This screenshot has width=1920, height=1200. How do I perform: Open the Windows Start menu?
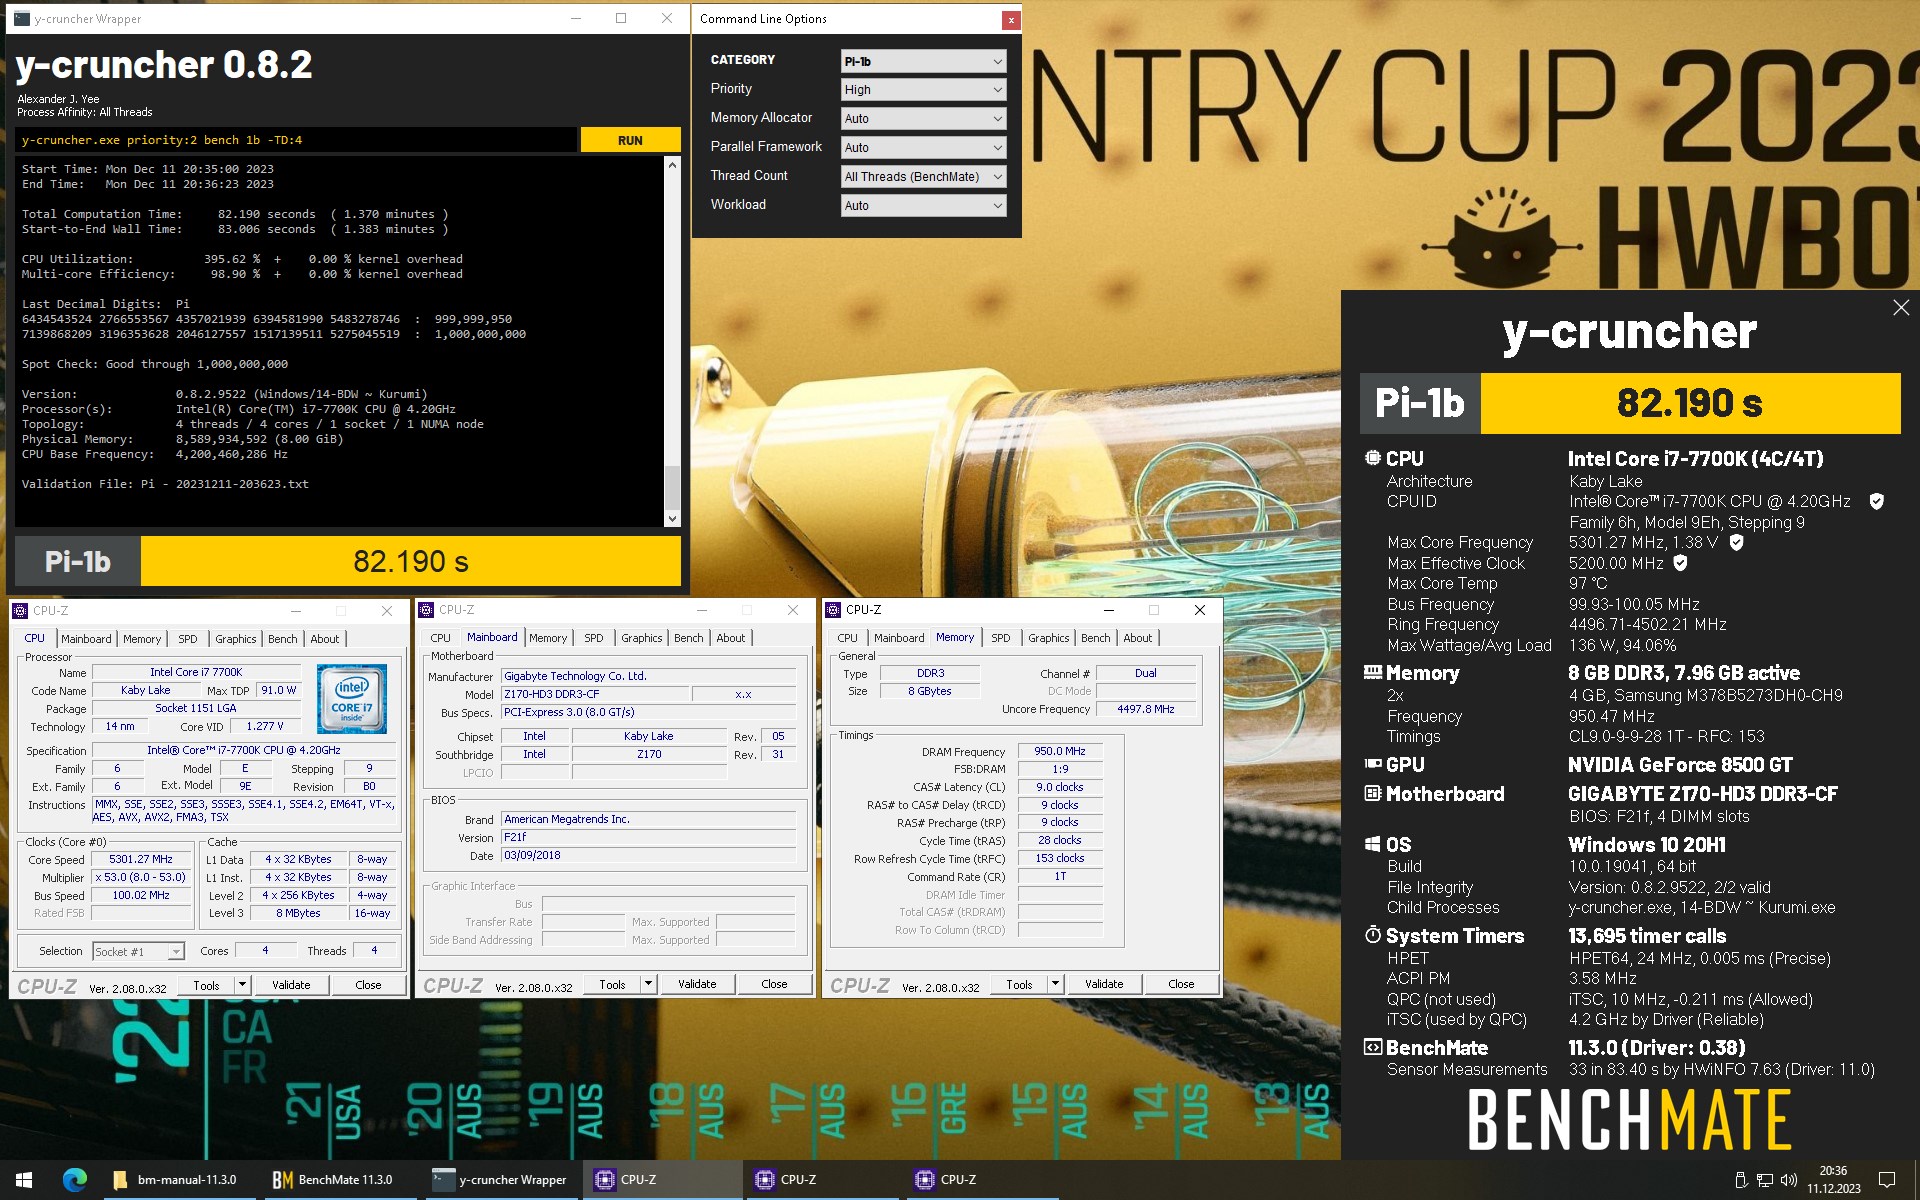pos(24,1180)
